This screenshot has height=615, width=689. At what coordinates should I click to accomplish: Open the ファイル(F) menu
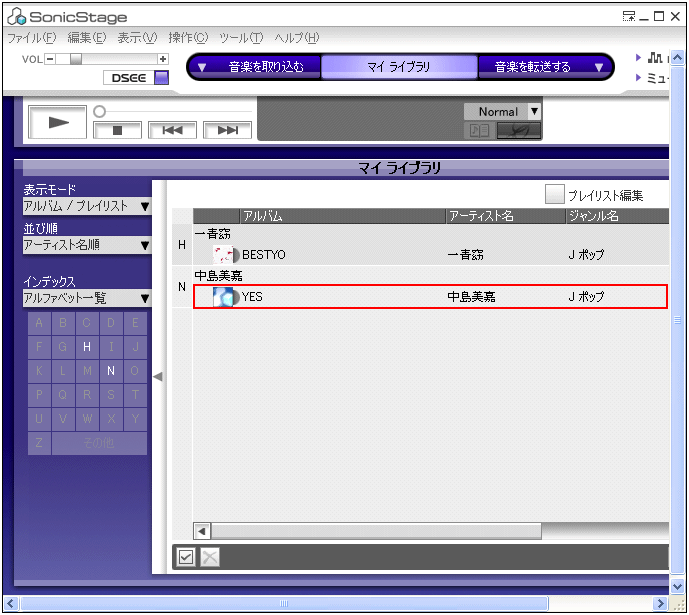[x=32, y=38]
